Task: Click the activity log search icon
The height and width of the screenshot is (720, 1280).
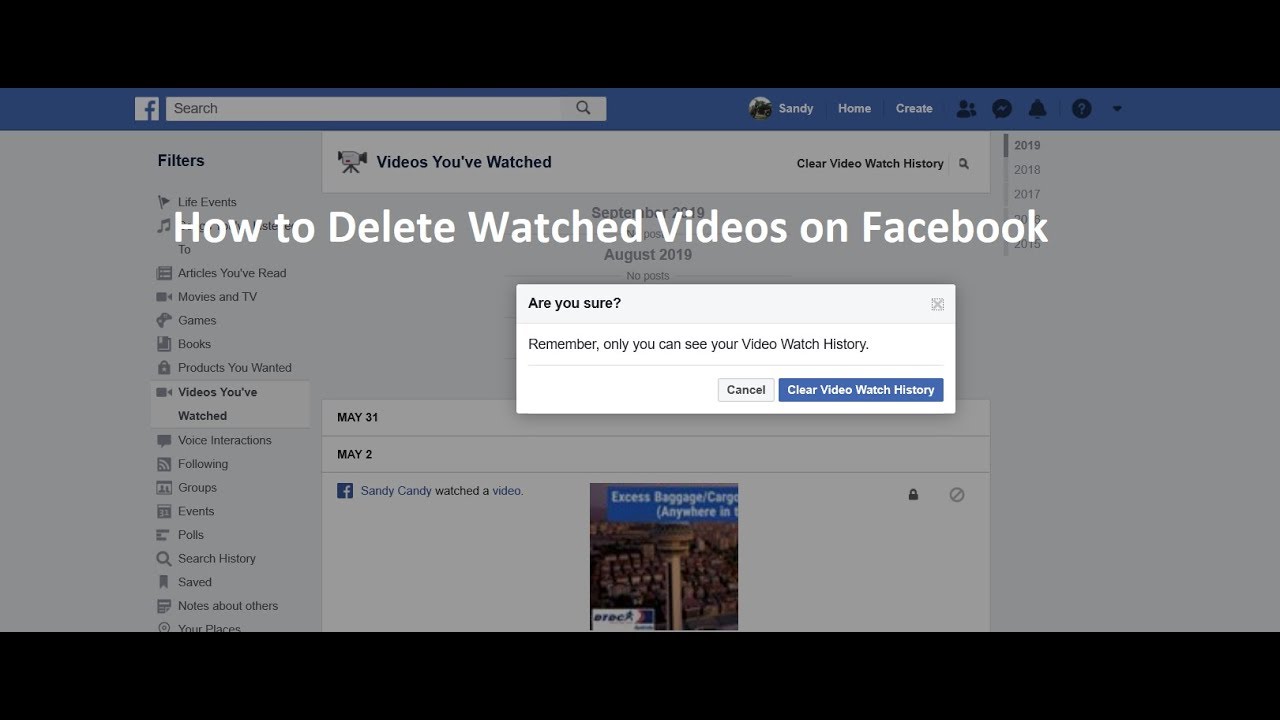Action: (964, 164)
